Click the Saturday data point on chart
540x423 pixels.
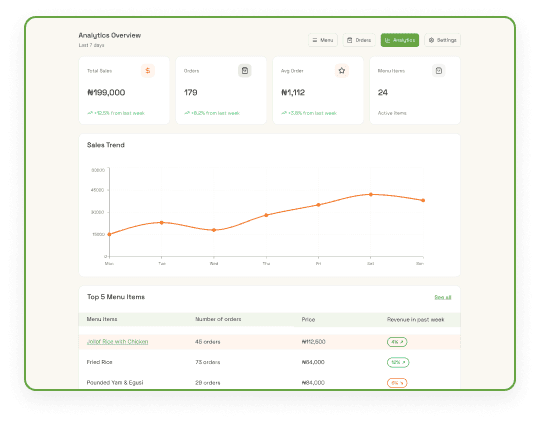coord(371,194)
